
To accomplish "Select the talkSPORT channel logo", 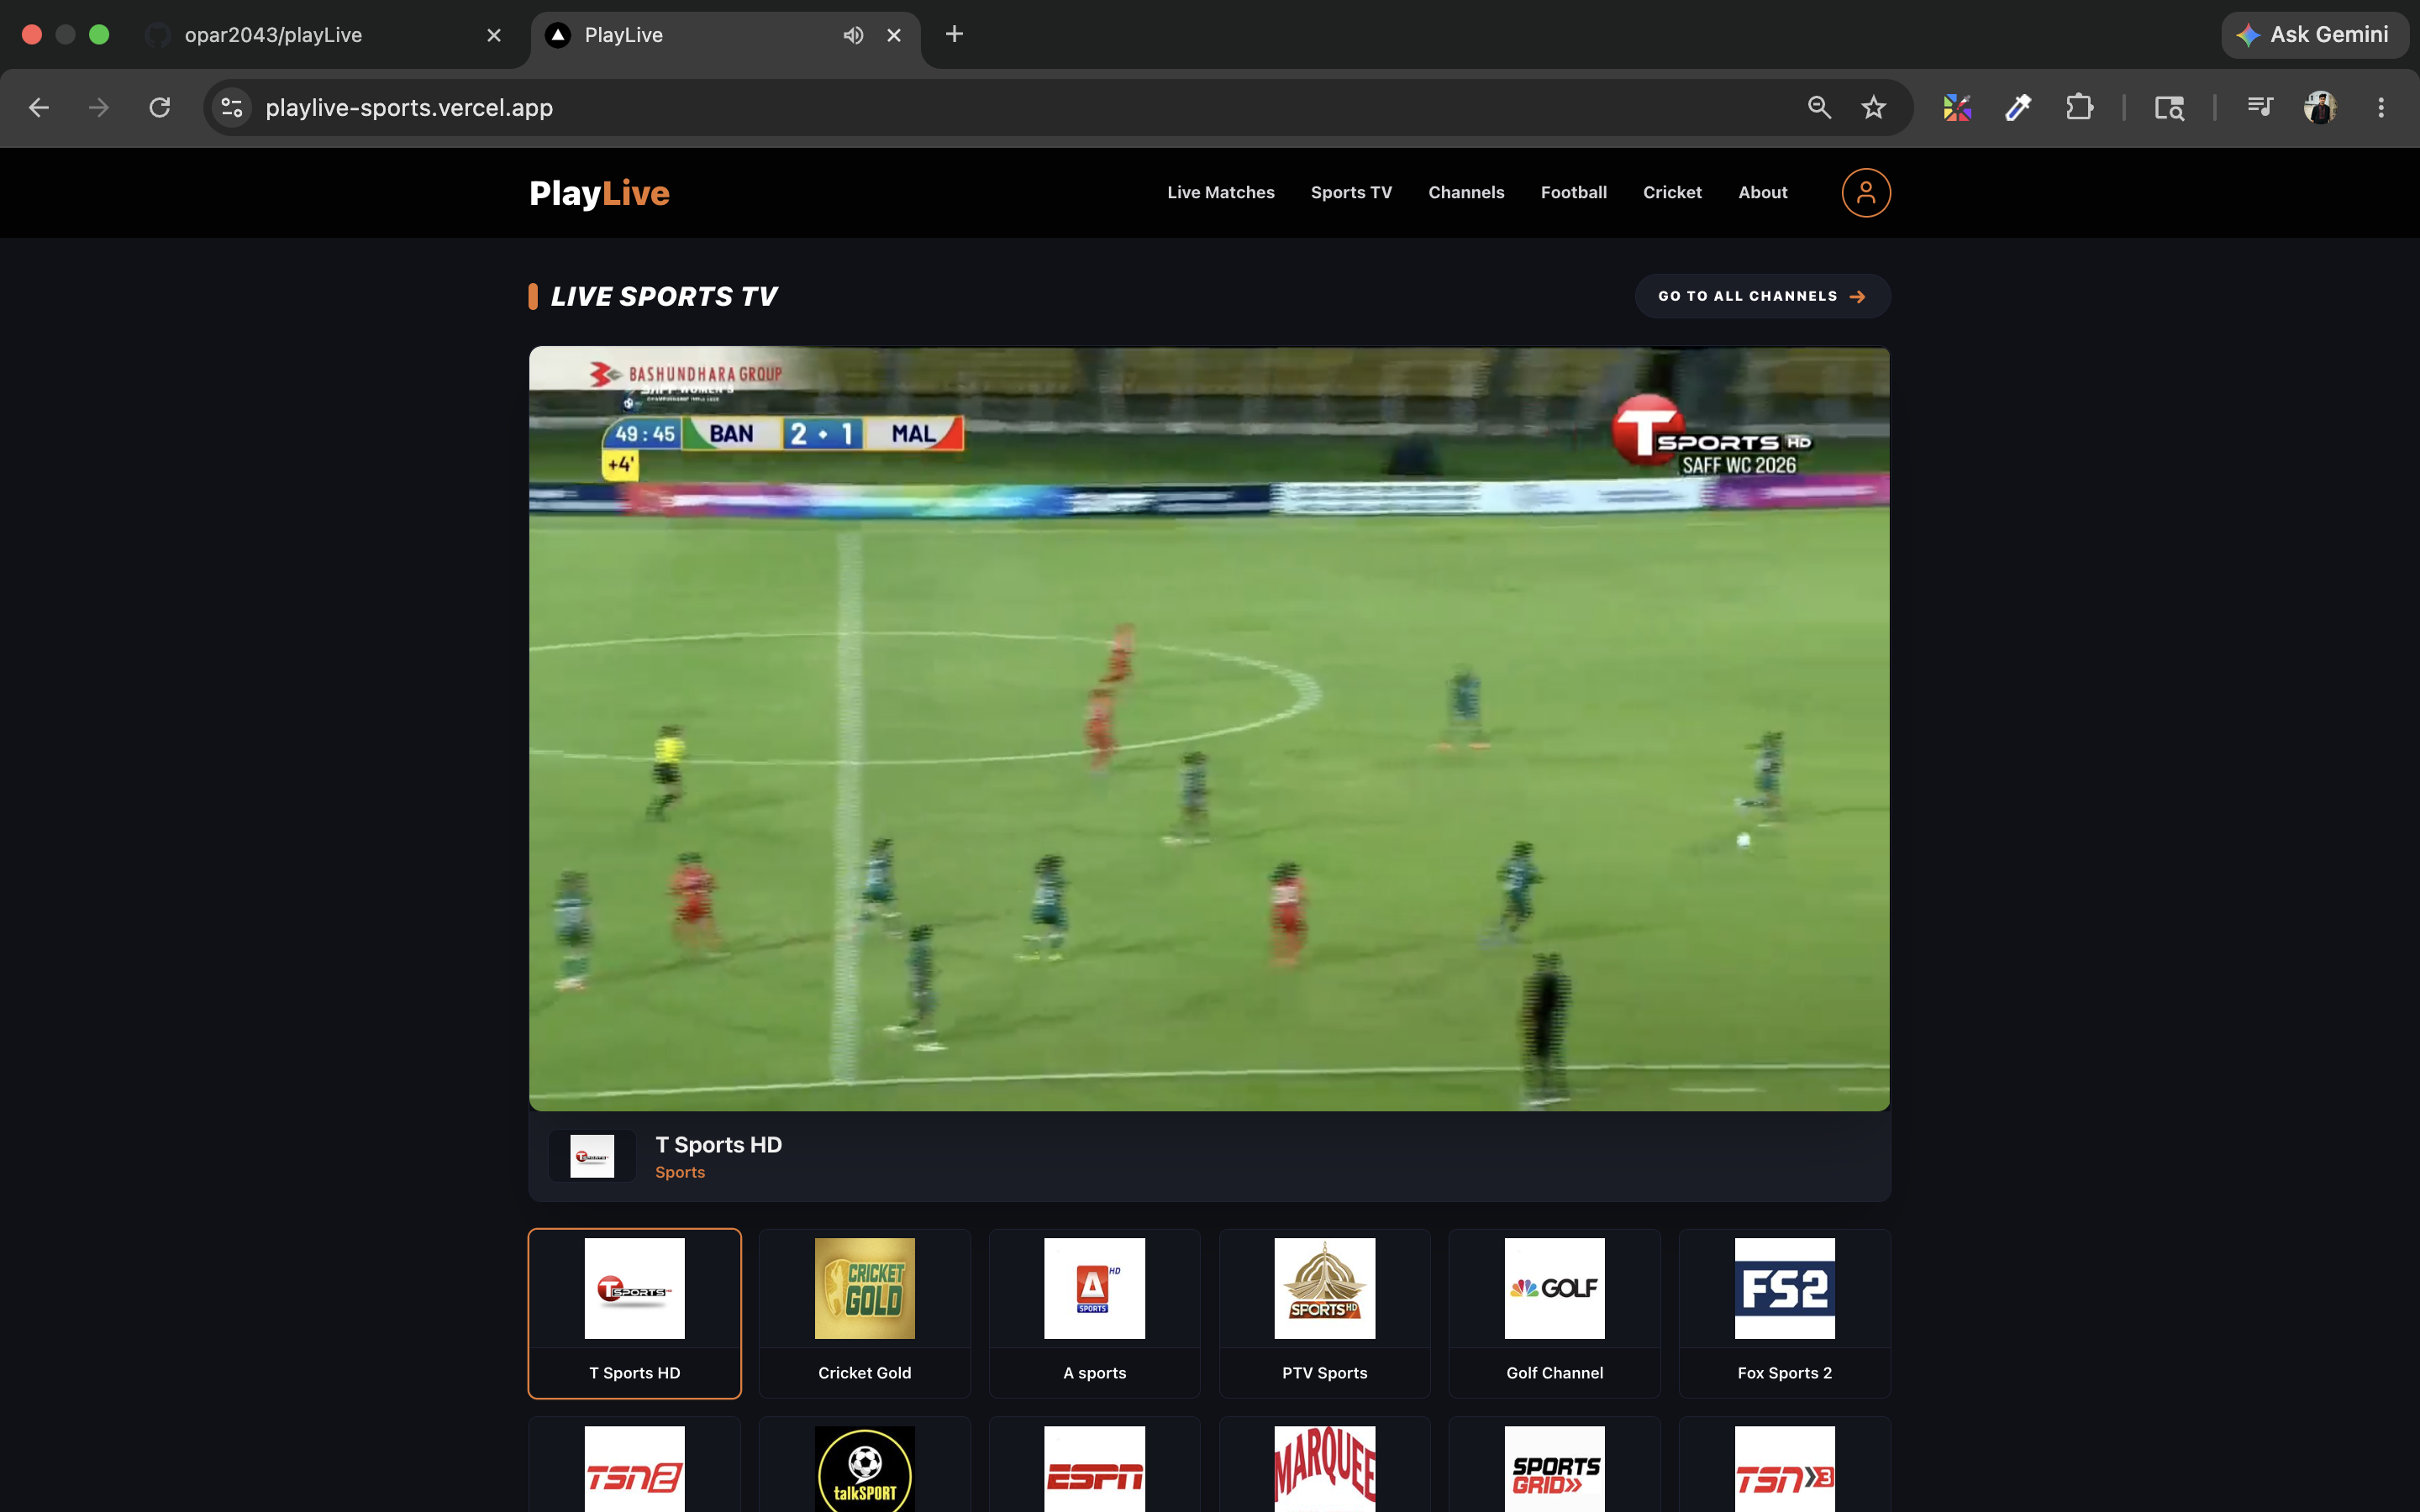I will click(x=864, y=1469).
